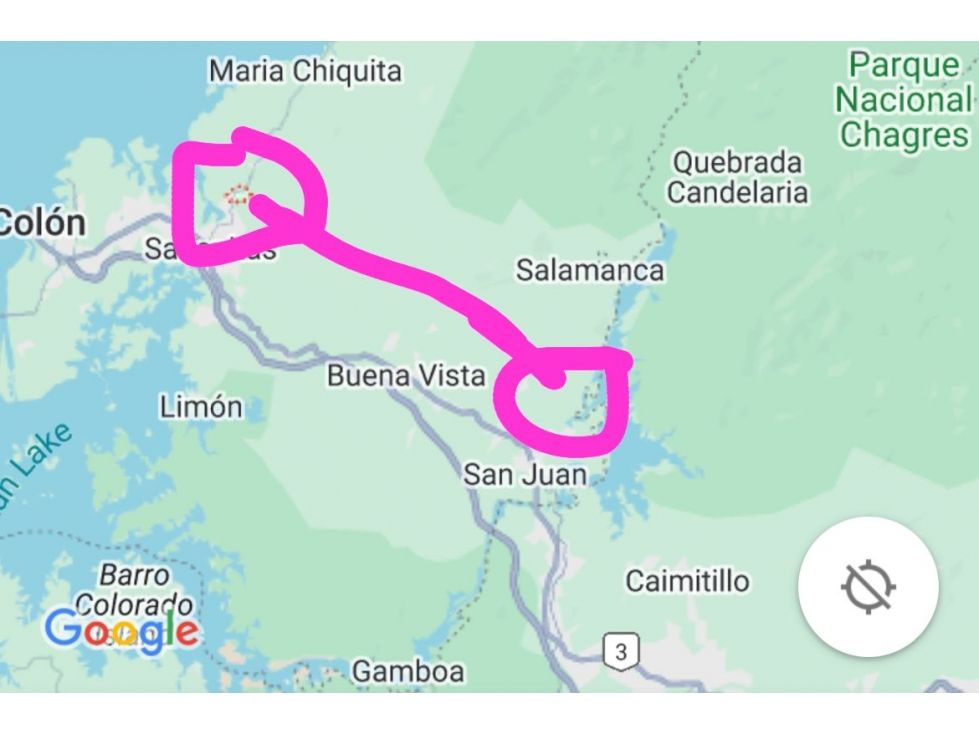Click the Google logo watermark

(122, 631)
